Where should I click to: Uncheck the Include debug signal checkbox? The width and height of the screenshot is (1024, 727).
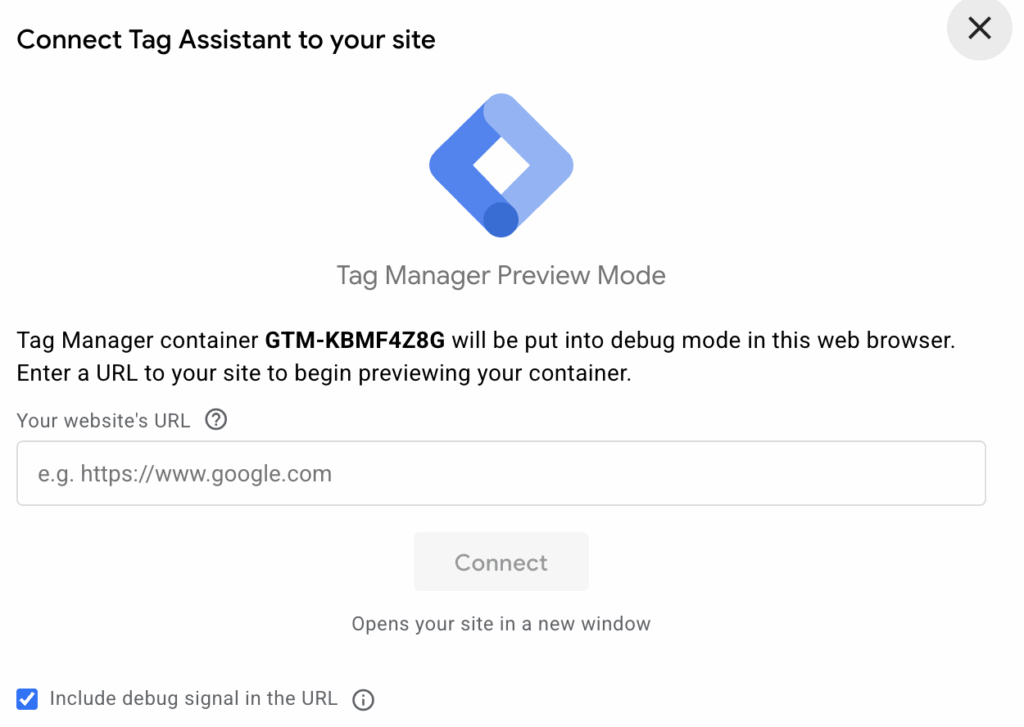[27, 698]
